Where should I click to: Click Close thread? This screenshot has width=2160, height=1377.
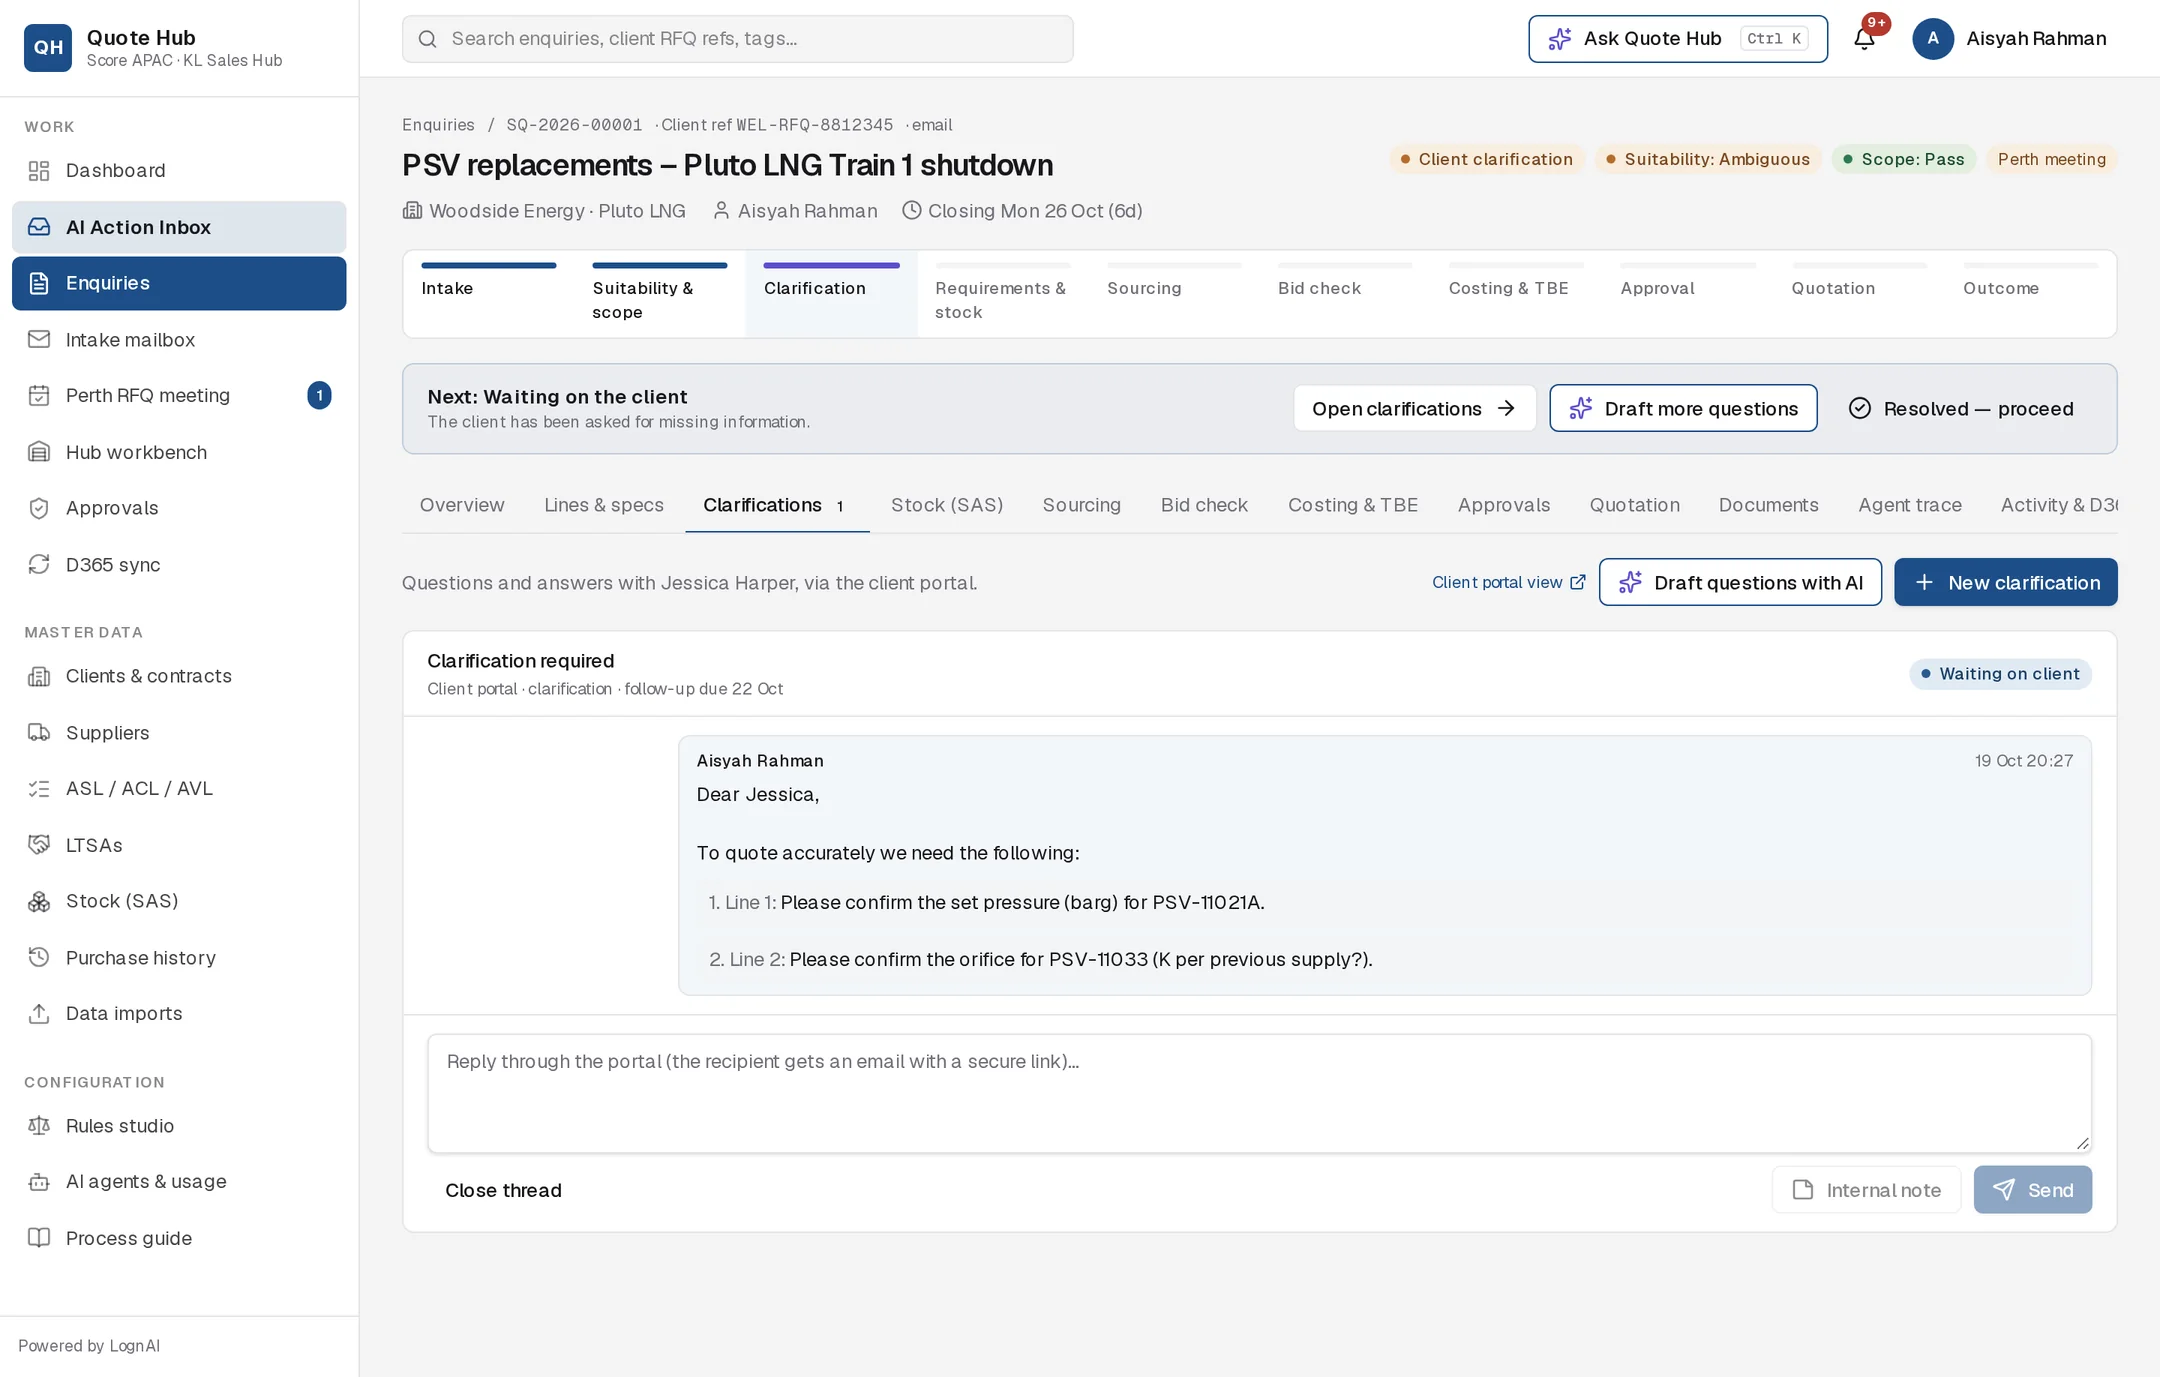click(503, 1190)
